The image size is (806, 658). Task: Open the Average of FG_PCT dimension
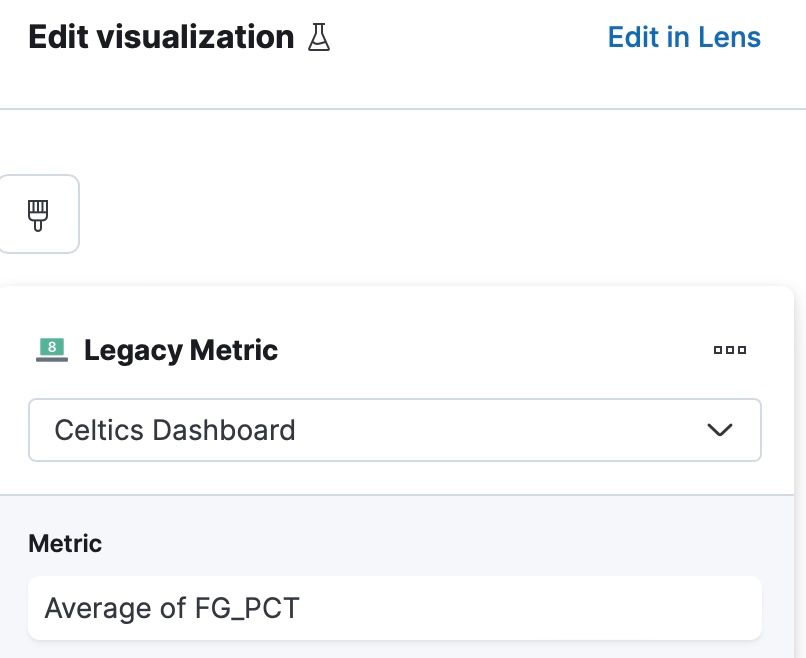pyautogui.click(x=394, y=608)
